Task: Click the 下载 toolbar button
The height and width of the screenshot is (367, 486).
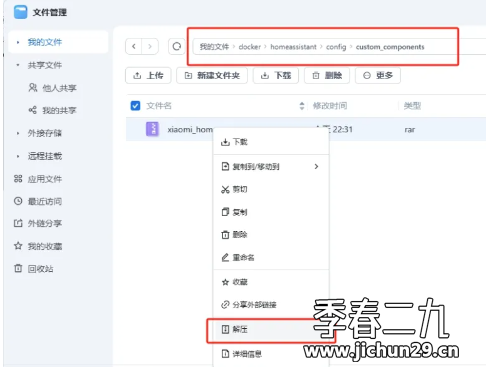Action: click(x=276, y=76)
